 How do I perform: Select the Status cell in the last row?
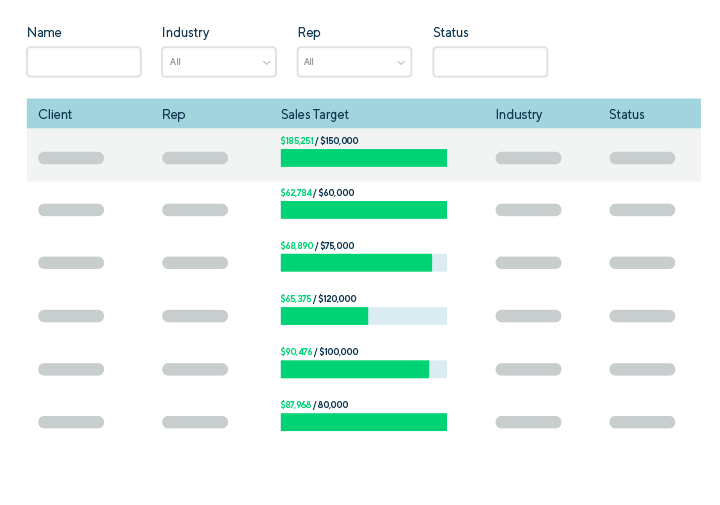click(x=642, y=422)
